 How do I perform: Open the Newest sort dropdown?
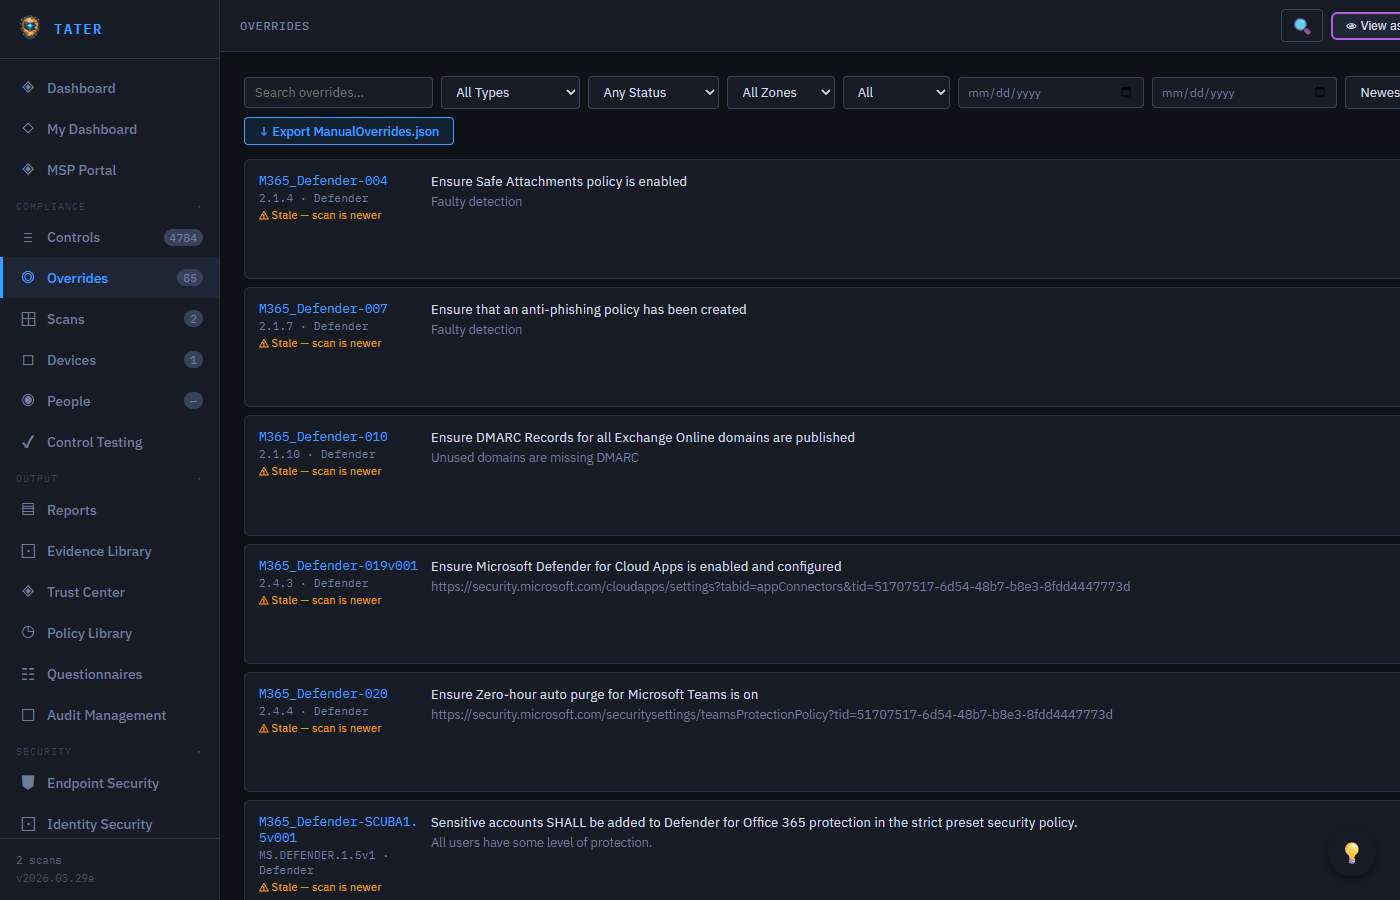click(x=1373, y=92)
